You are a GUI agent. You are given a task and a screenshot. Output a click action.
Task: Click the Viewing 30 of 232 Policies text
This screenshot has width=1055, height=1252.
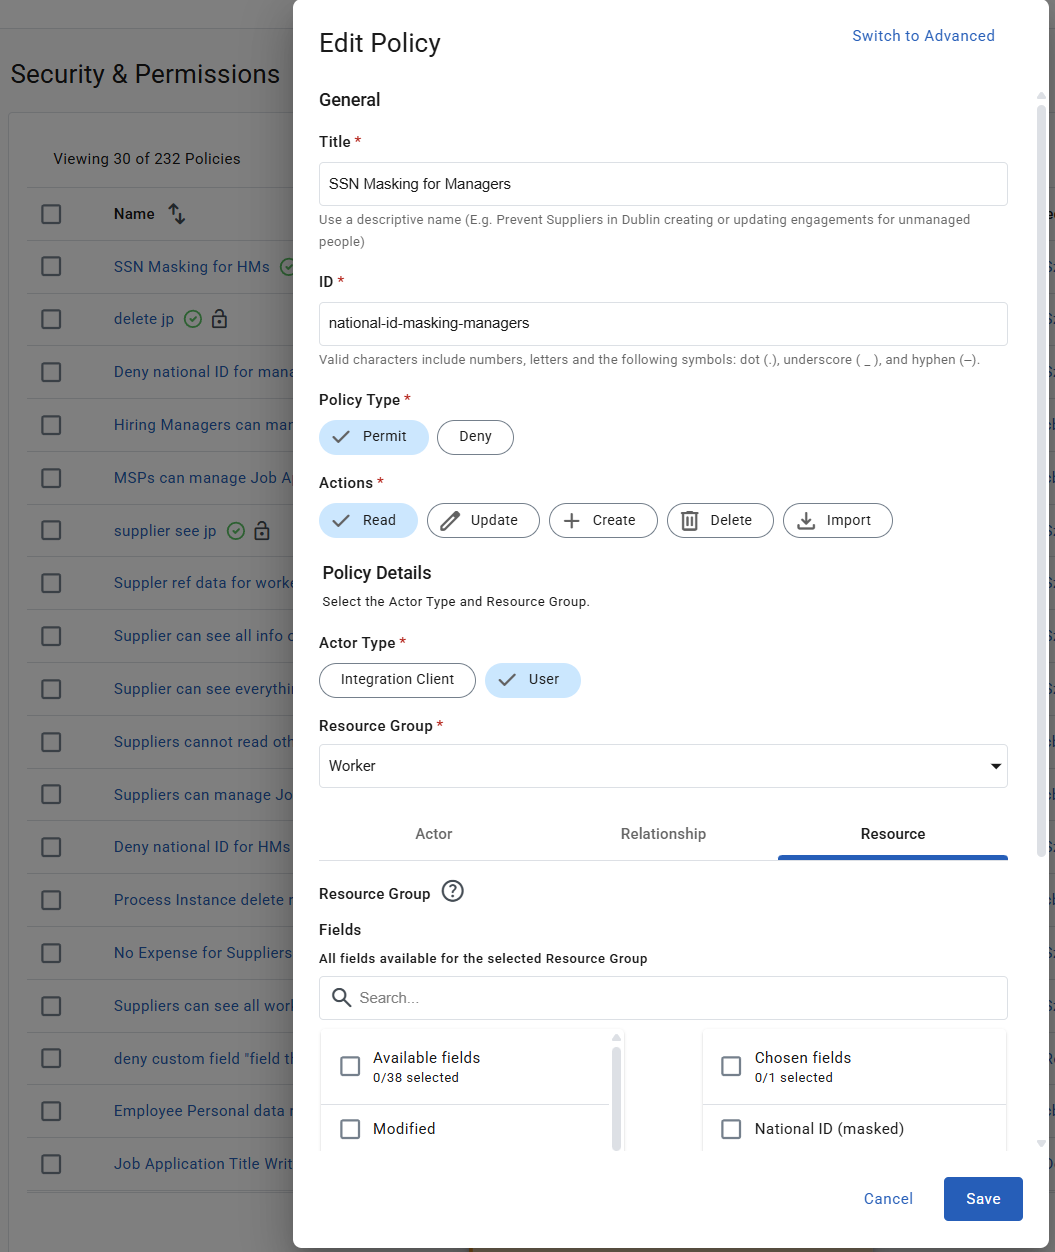(x=147, y=159)
